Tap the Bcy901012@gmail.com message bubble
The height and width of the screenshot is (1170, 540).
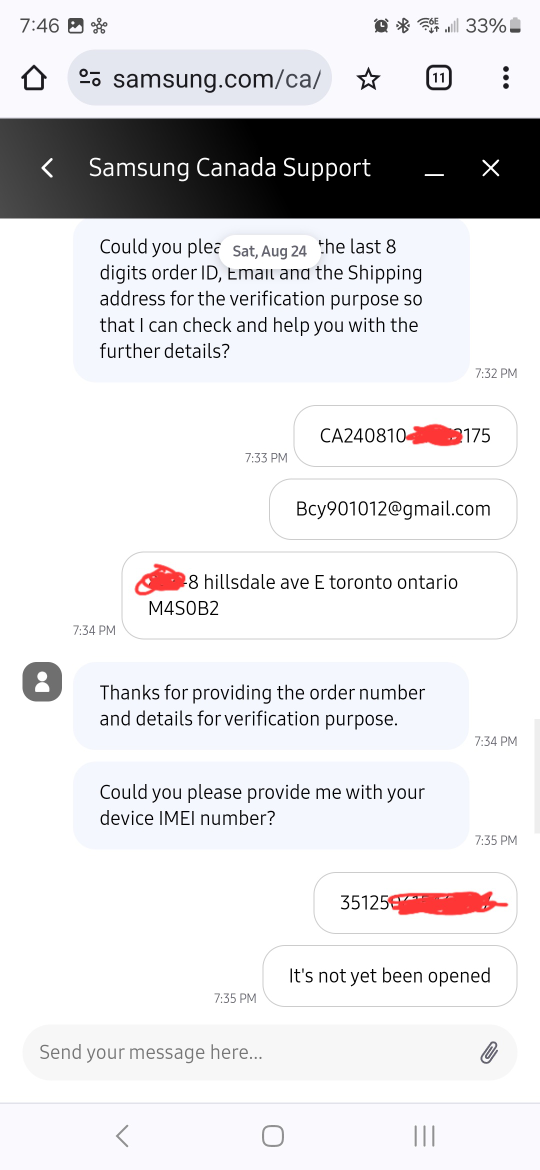pos(393,509)
